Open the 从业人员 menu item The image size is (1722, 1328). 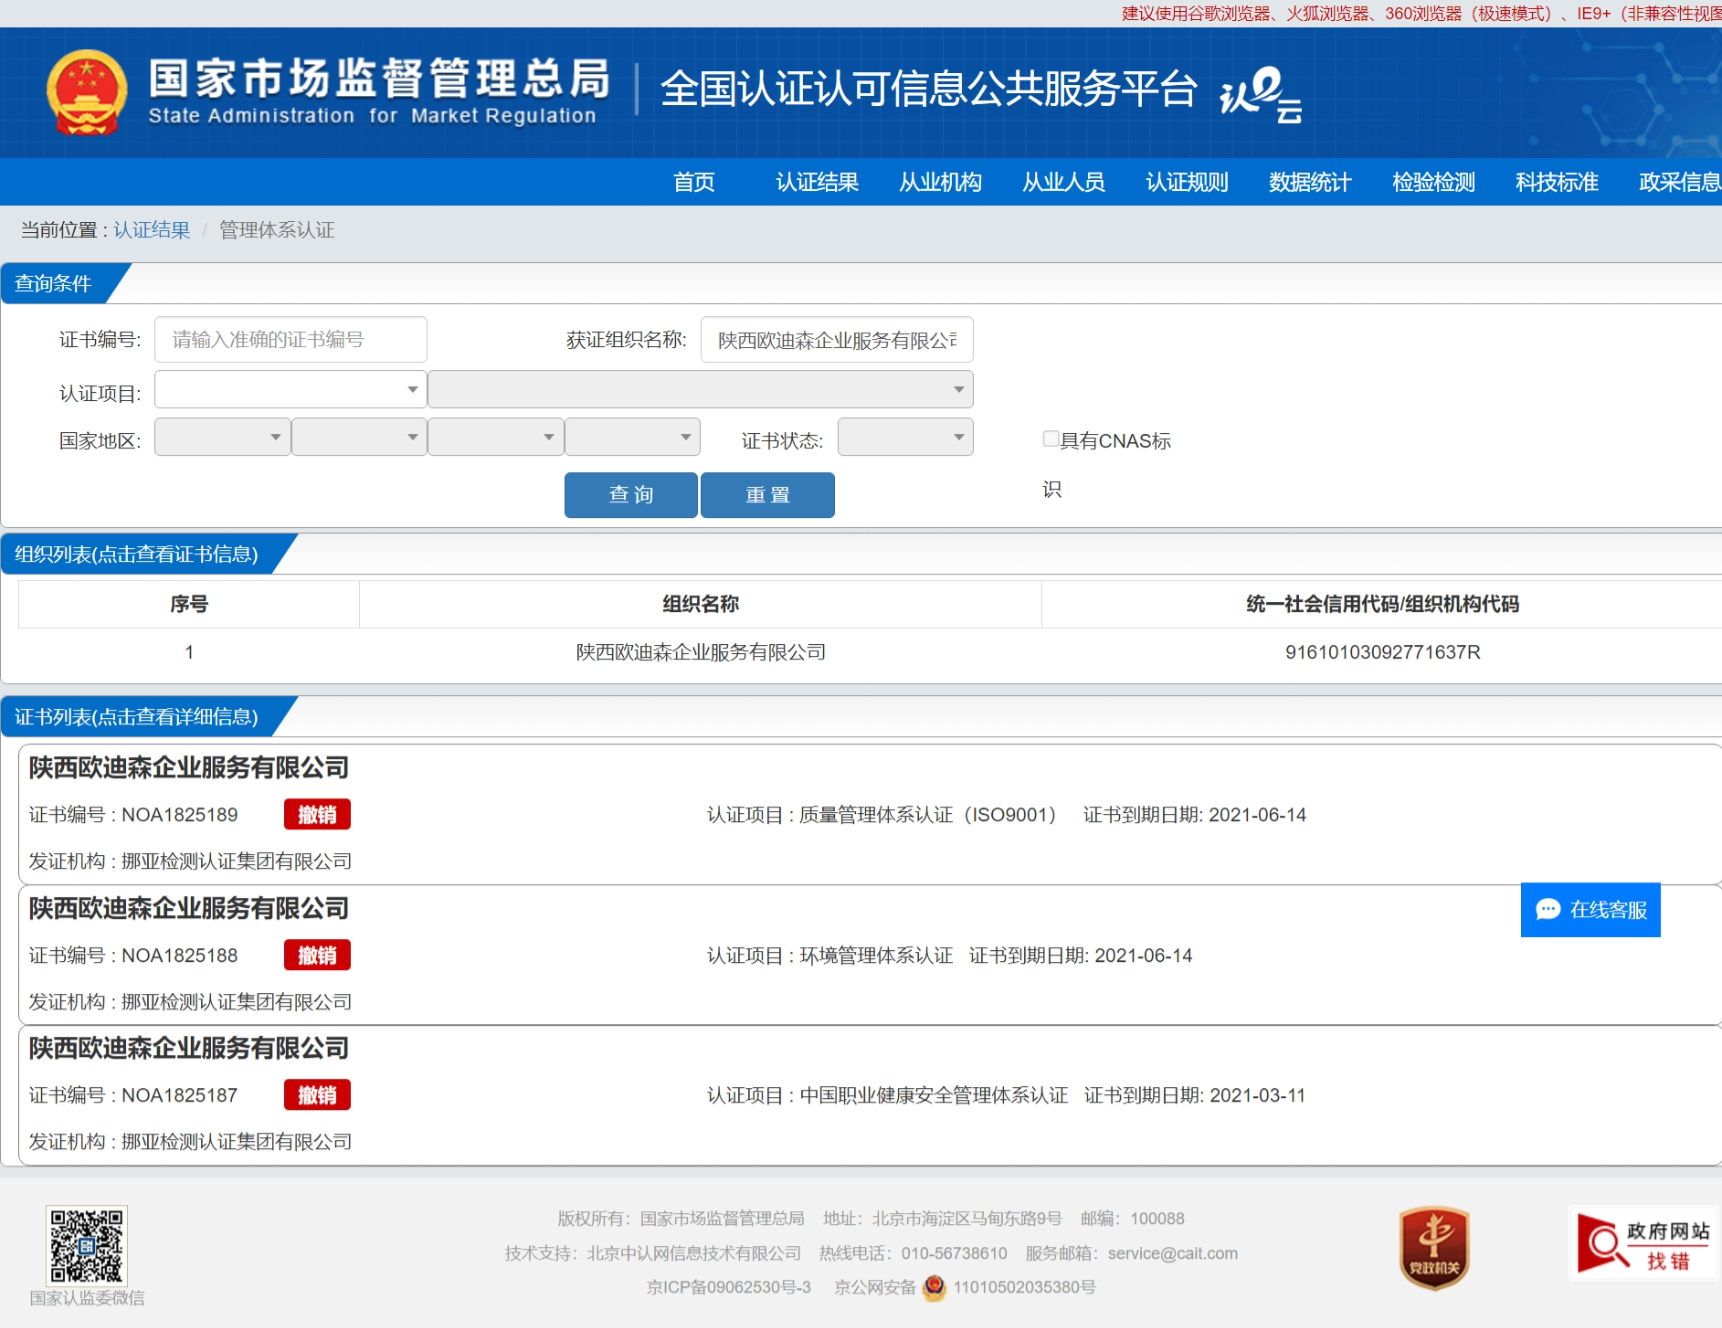pyautogui.click(x=1063, y=182)
